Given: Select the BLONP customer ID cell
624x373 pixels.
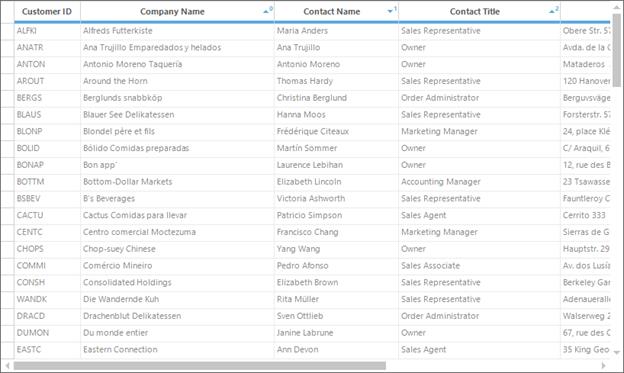Looking at the screenshot, I should [47, 131].
